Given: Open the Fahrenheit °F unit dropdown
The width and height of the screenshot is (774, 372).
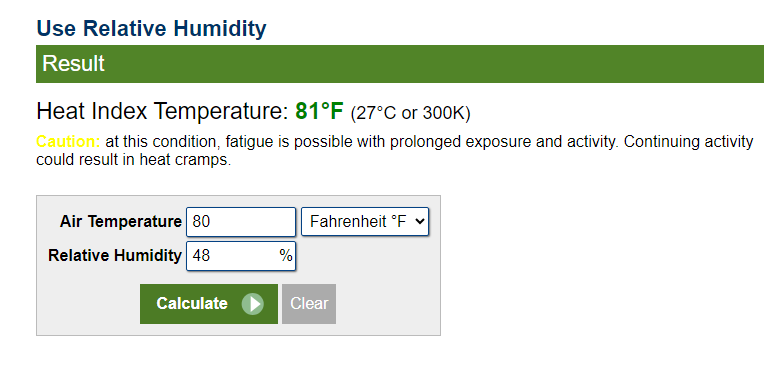Looking at the screenshot, I should pyautogui.click(x=365, y=222).
